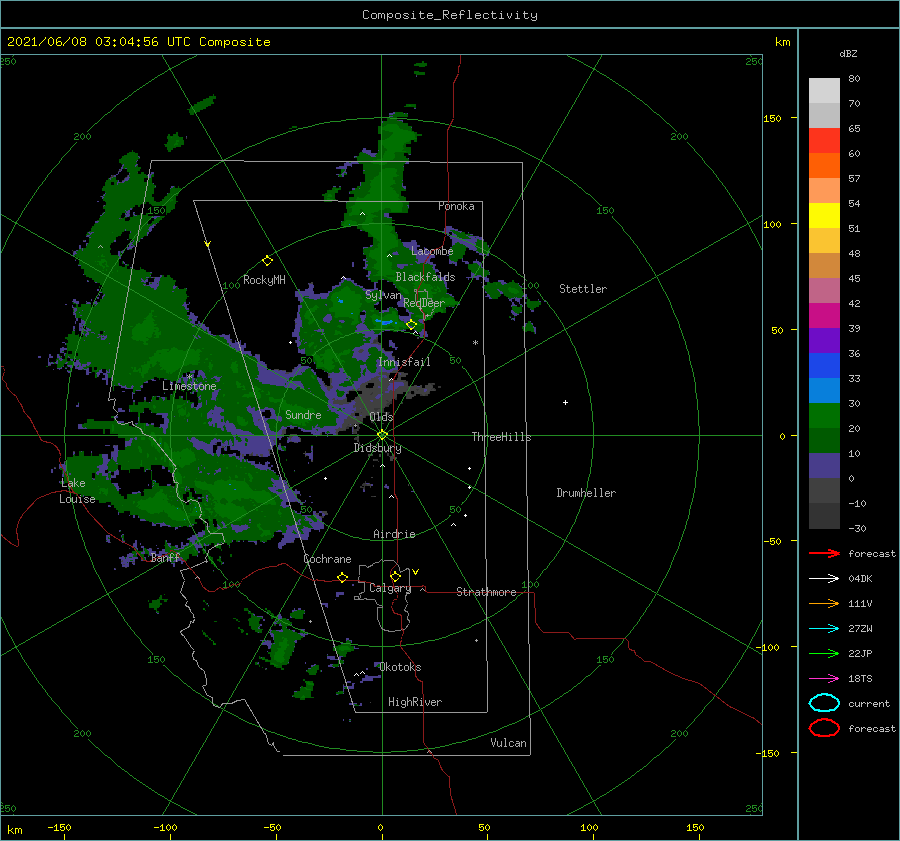The height and width of the screenshot is (841, 900).
Task: Click the orange 111V arrow icon
Action: click(824, 603)
